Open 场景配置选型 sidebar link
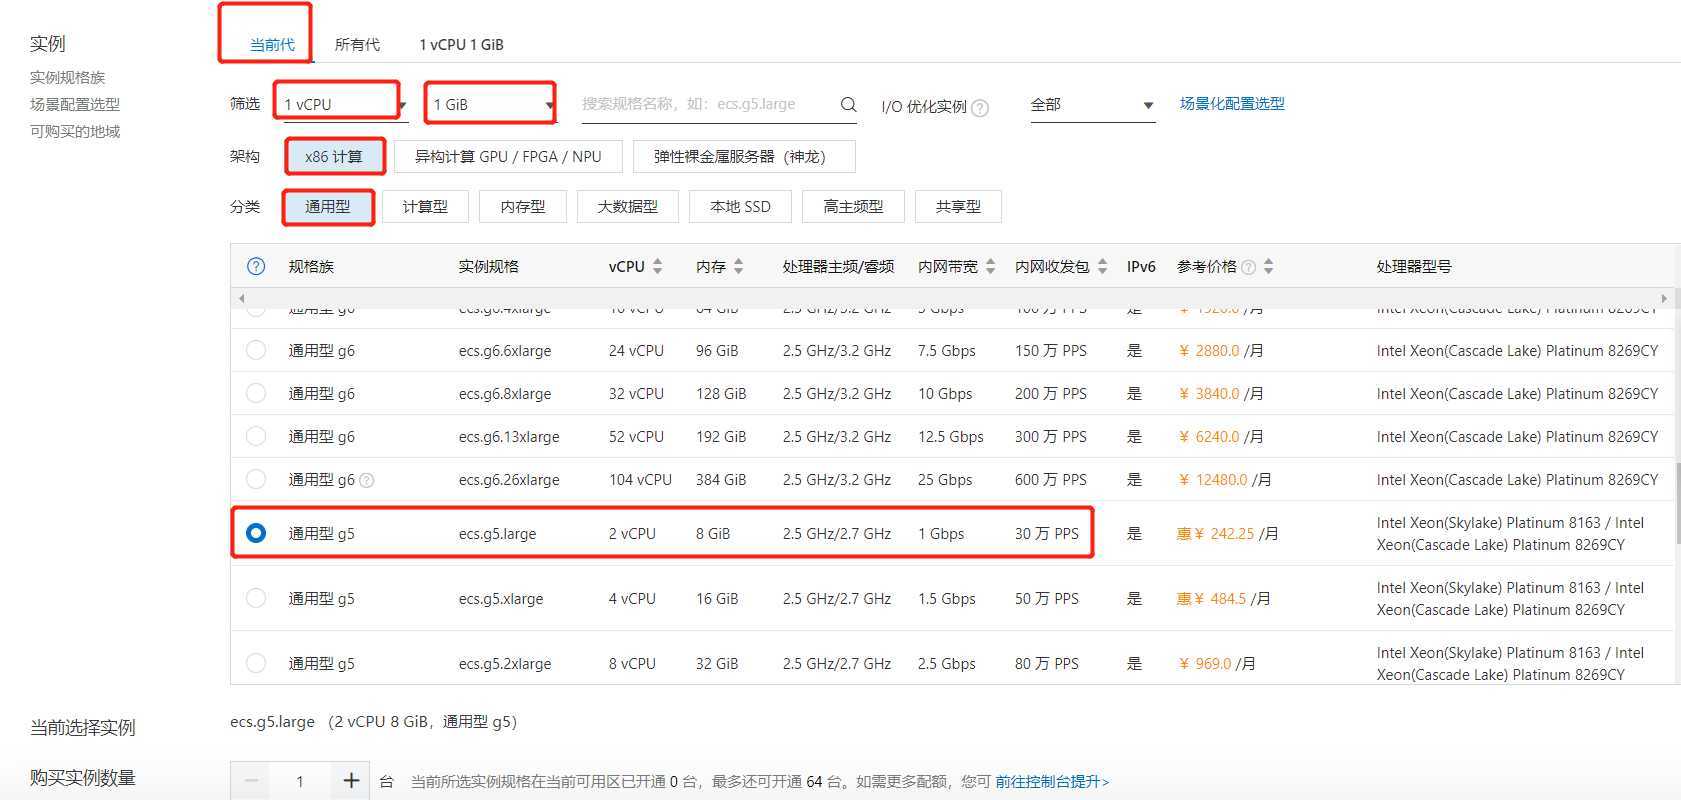1681x800 pixels. point(75,104)
